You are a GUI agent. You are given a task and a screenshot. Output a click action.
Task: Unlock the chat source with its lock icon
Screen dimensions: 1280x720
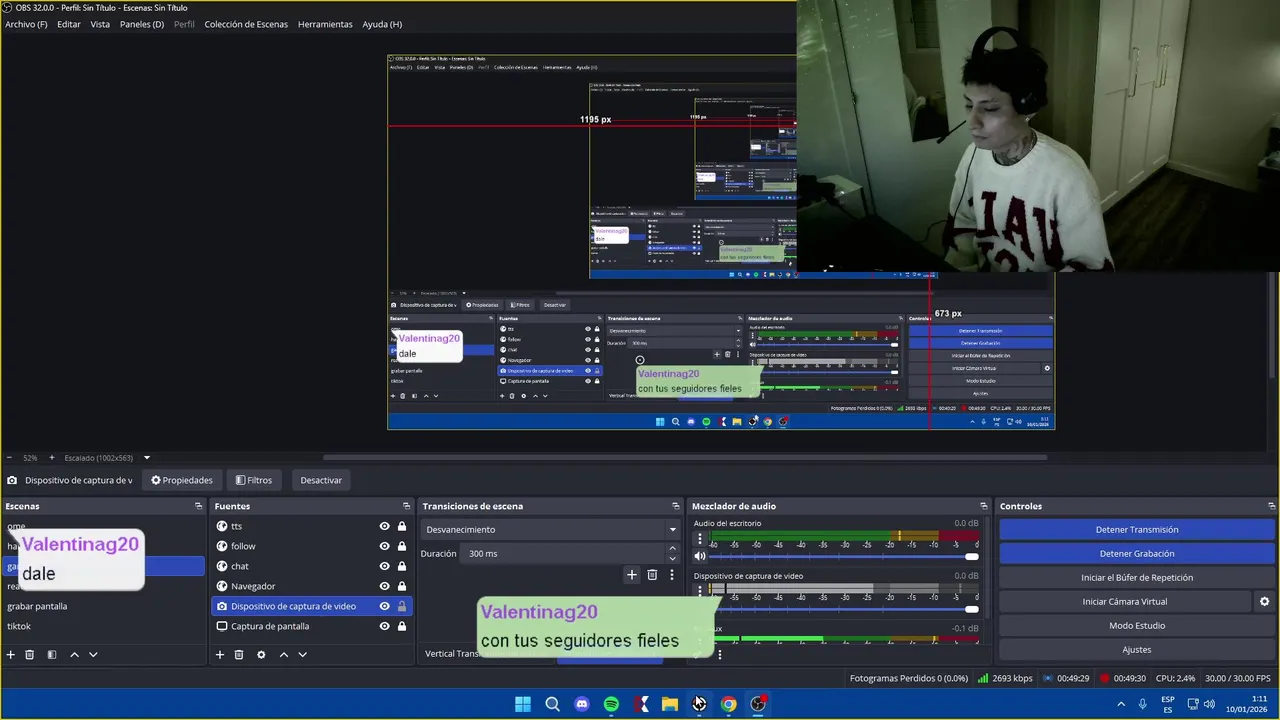click(402, 566)
